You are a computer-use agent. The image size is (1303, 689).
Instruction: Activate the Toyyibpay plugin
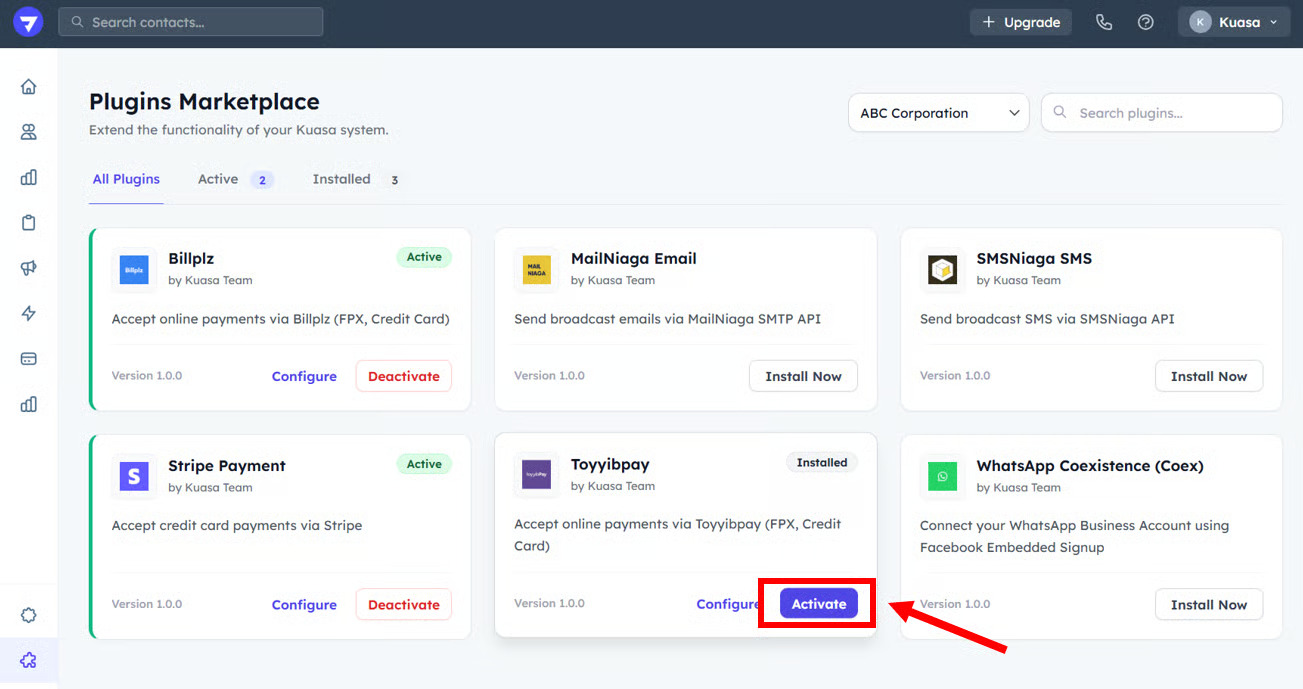point(818,604)
